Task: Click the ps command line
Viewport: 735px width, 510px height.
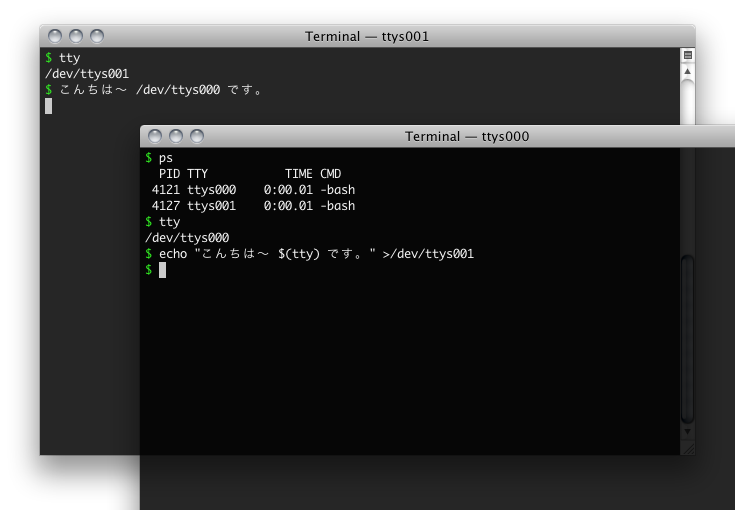Action: click(x=159, y=158)
